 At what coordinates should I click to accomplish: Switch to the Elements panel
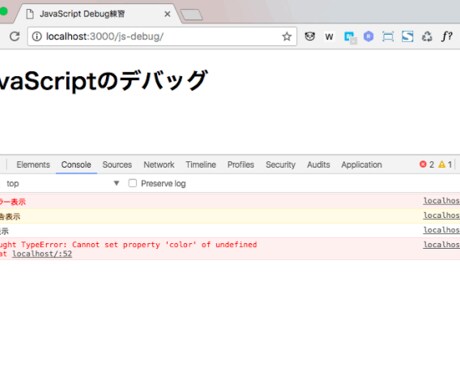tap(33, 165)
